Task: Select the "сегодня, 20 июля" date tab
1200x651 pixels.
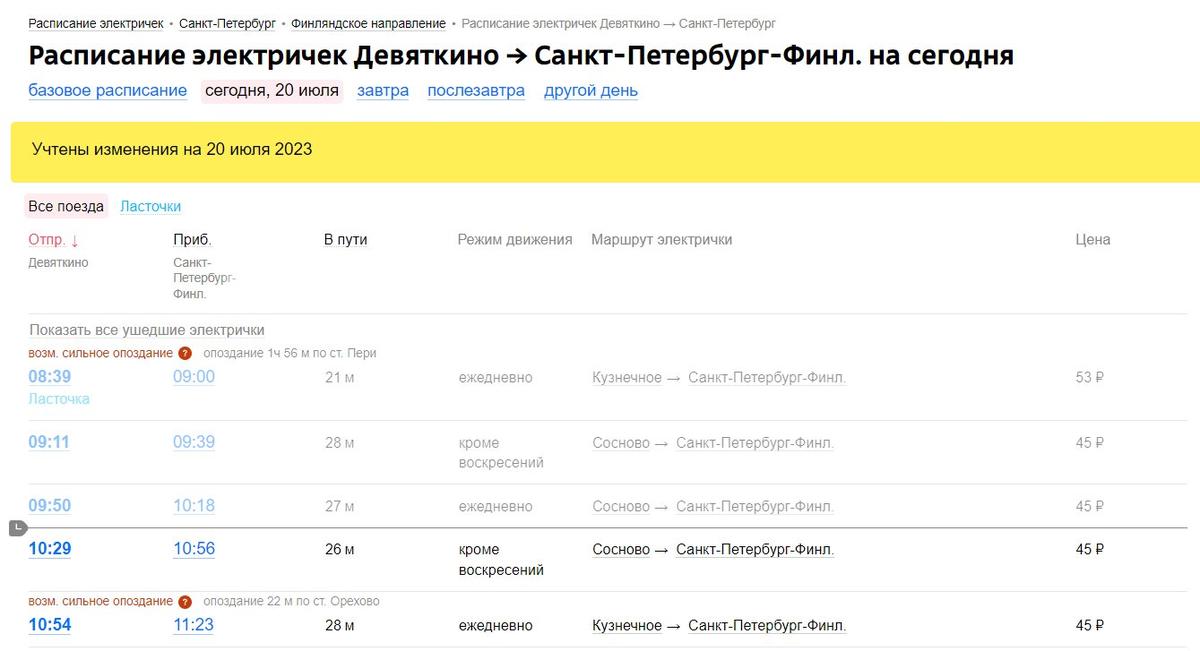Action: pos(272,91)
